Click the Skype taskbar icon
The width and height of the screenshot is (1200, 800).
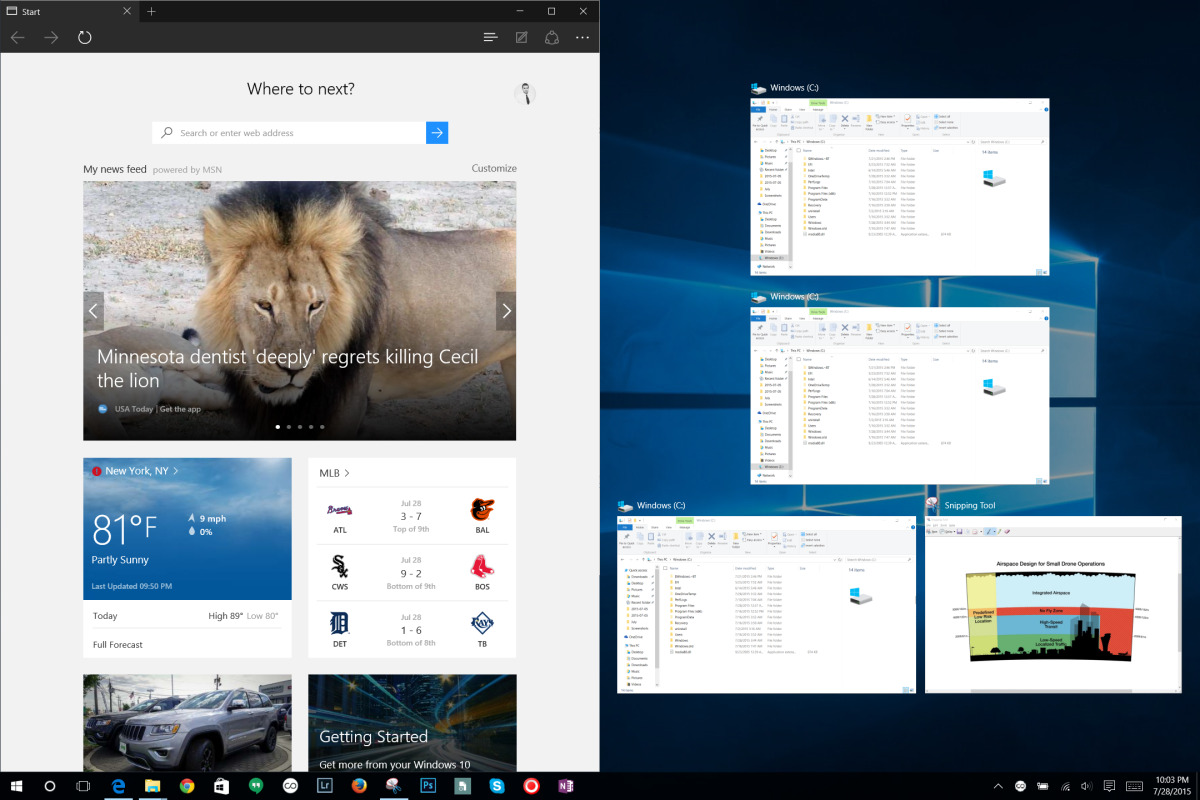497,786
